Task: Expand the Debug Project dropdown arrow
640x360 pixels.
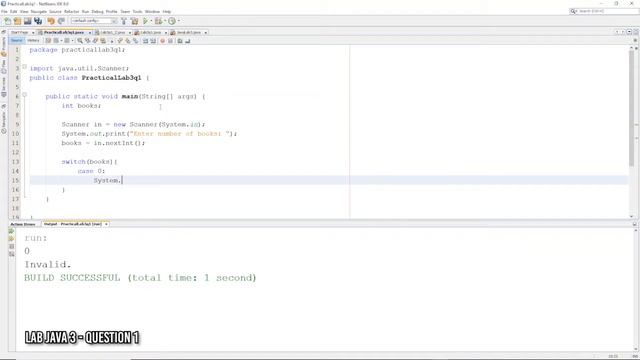Action: (x=164, y=21)
